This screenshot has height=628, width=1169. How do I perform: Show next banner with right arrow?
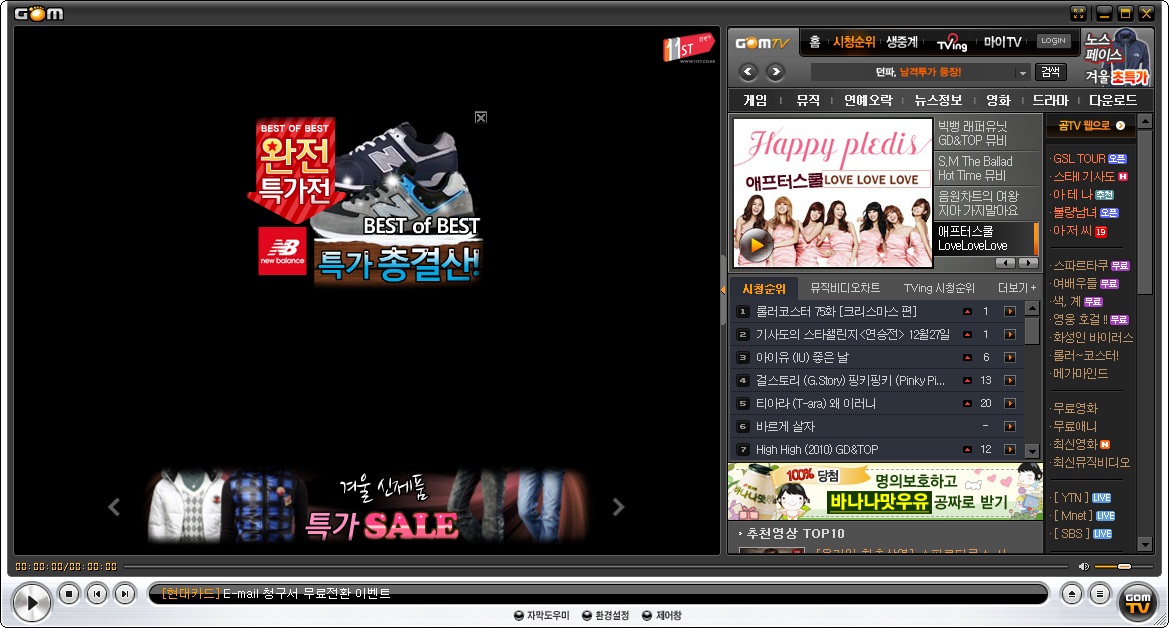(618, 507)
